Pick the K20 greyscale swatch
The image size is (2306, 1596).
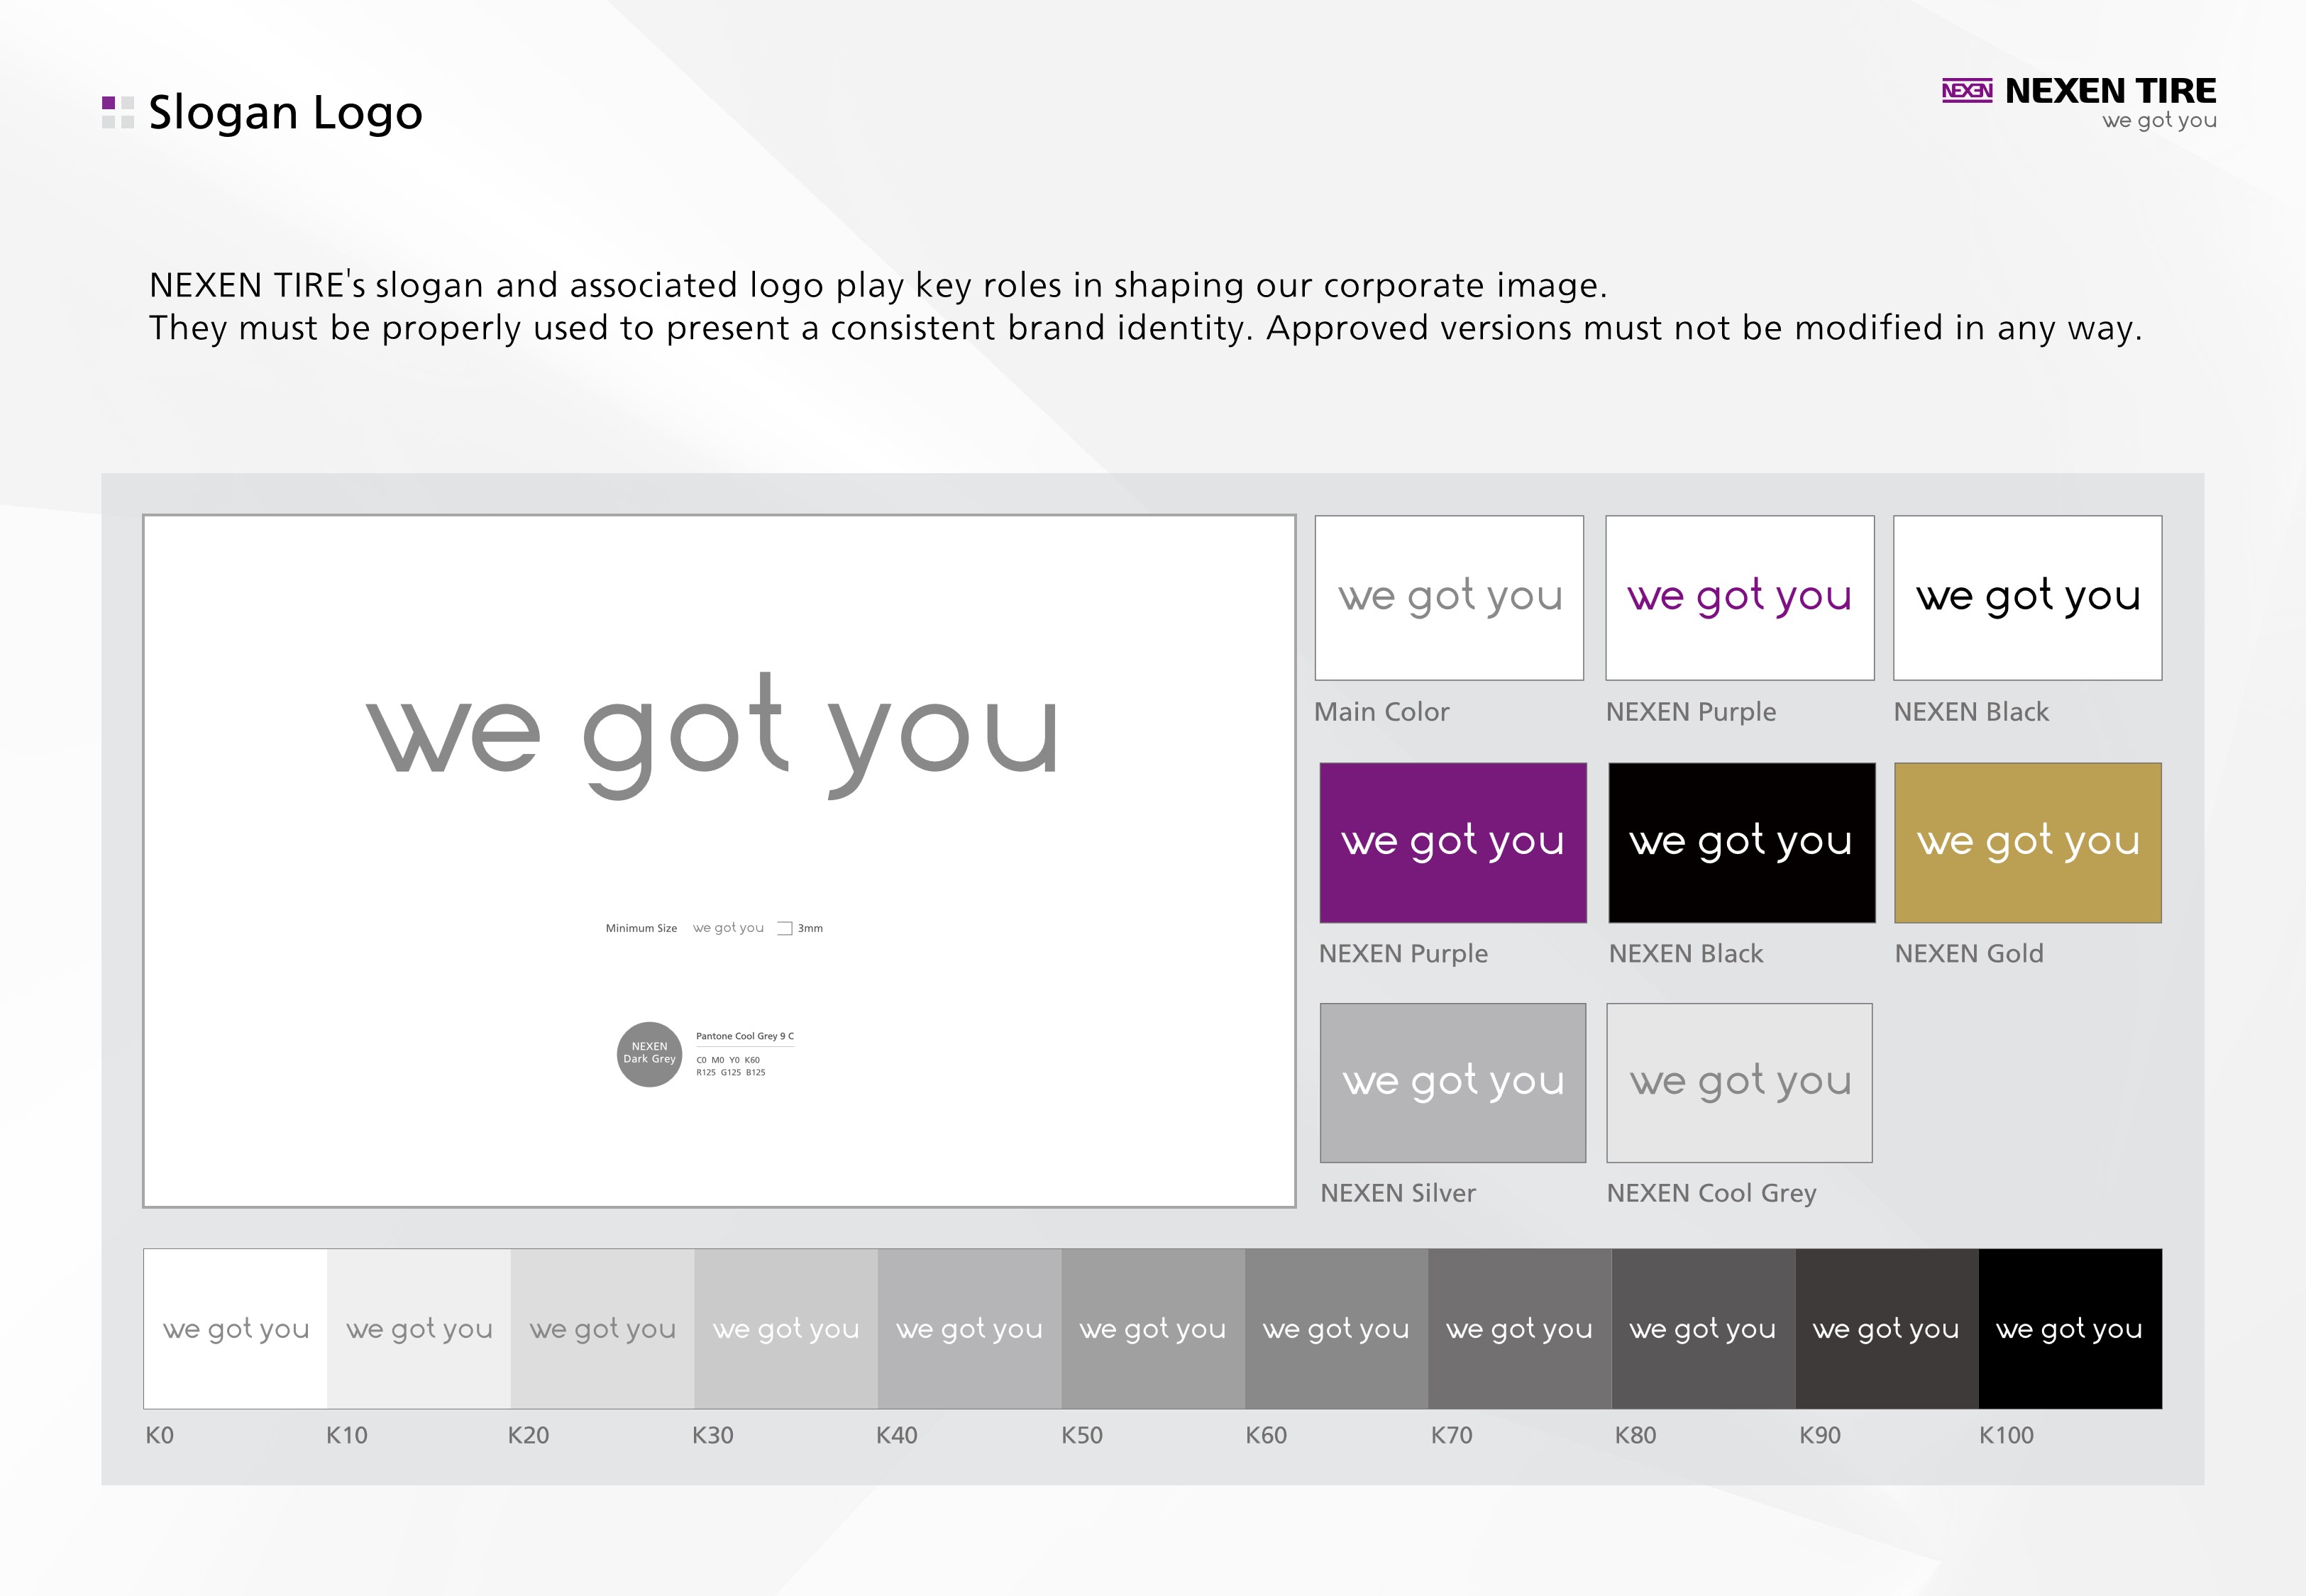pos(603,1329)
